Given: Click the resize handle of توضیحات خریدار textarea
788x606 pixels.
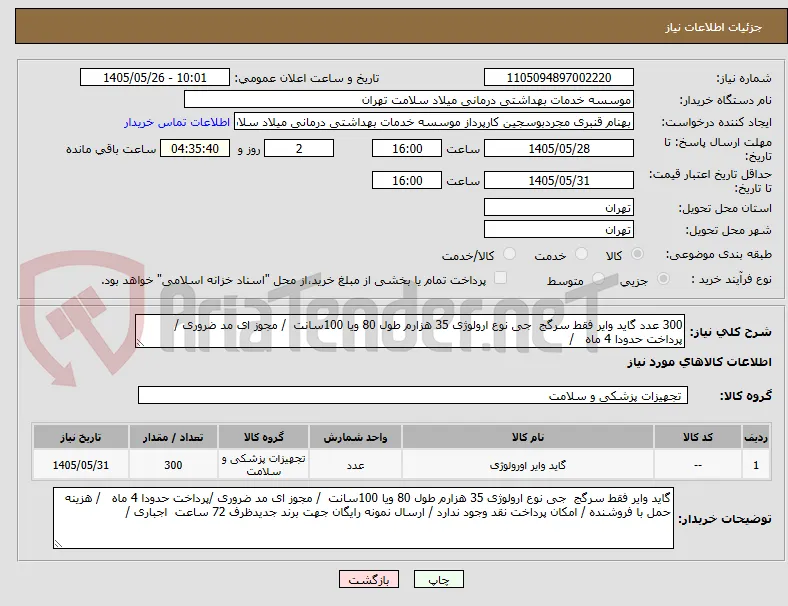Looking at the screenshot, I should pos(58,544).
